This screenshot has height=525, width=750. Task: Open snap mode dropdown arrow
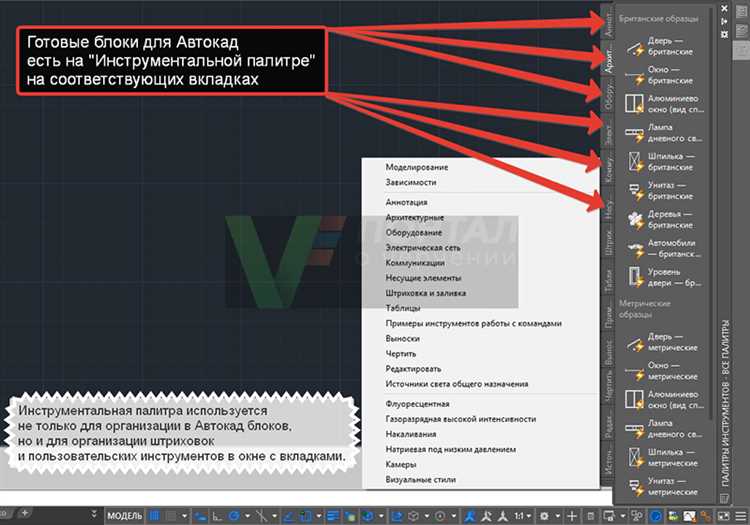(184, 516)
